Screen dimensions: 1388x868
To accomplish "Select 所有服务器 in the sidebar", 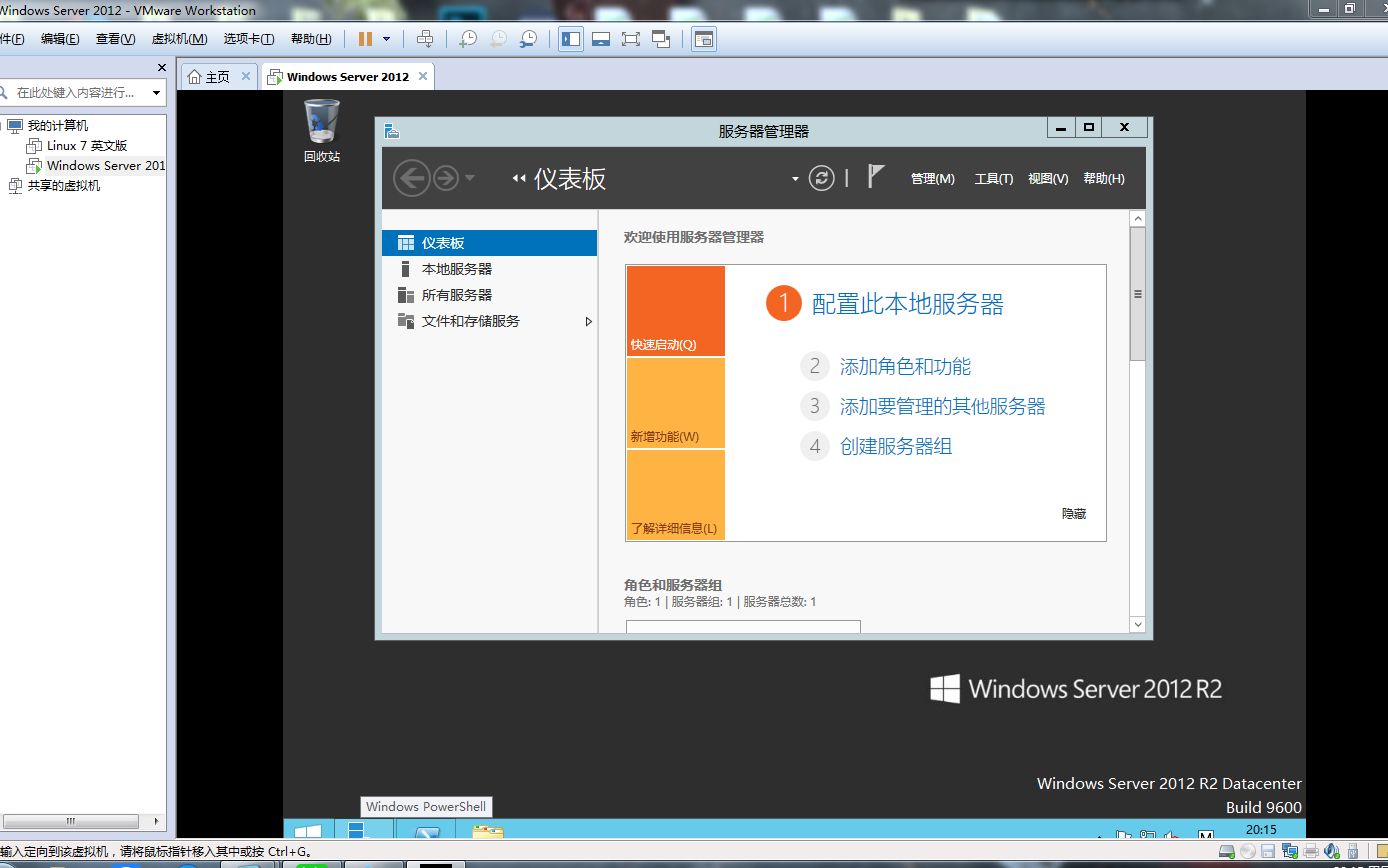I will point(489,295).
